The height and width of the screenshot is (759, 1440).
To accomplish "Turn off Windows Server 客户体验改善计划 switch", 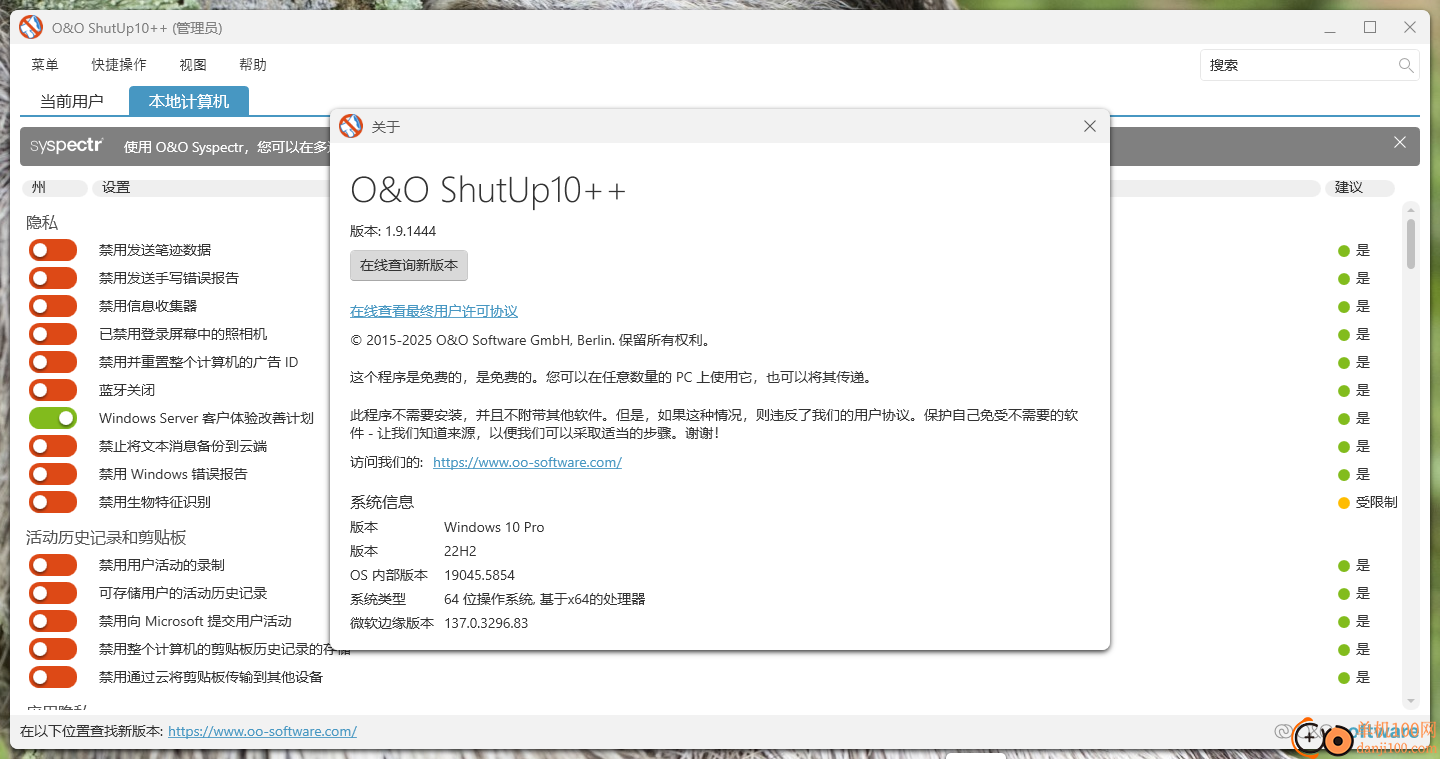I will click(53, 418).
